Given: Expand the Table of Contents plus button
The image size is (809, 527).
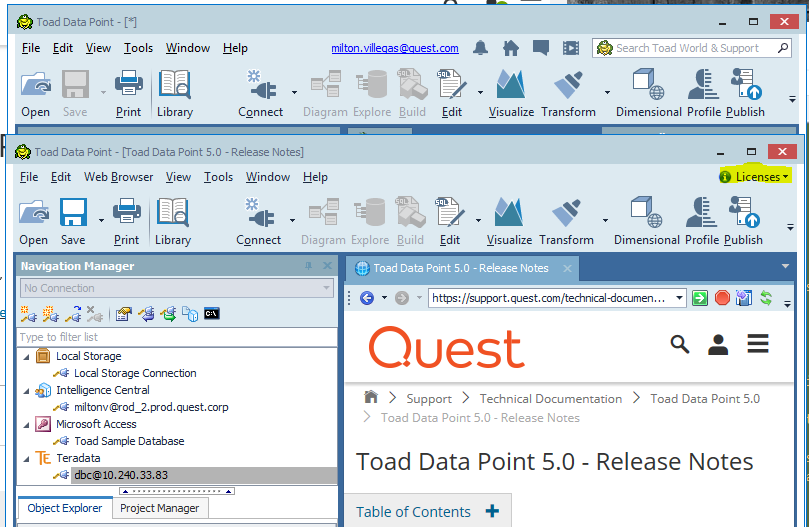Looking at the screenshot, I should pos(492,511).
